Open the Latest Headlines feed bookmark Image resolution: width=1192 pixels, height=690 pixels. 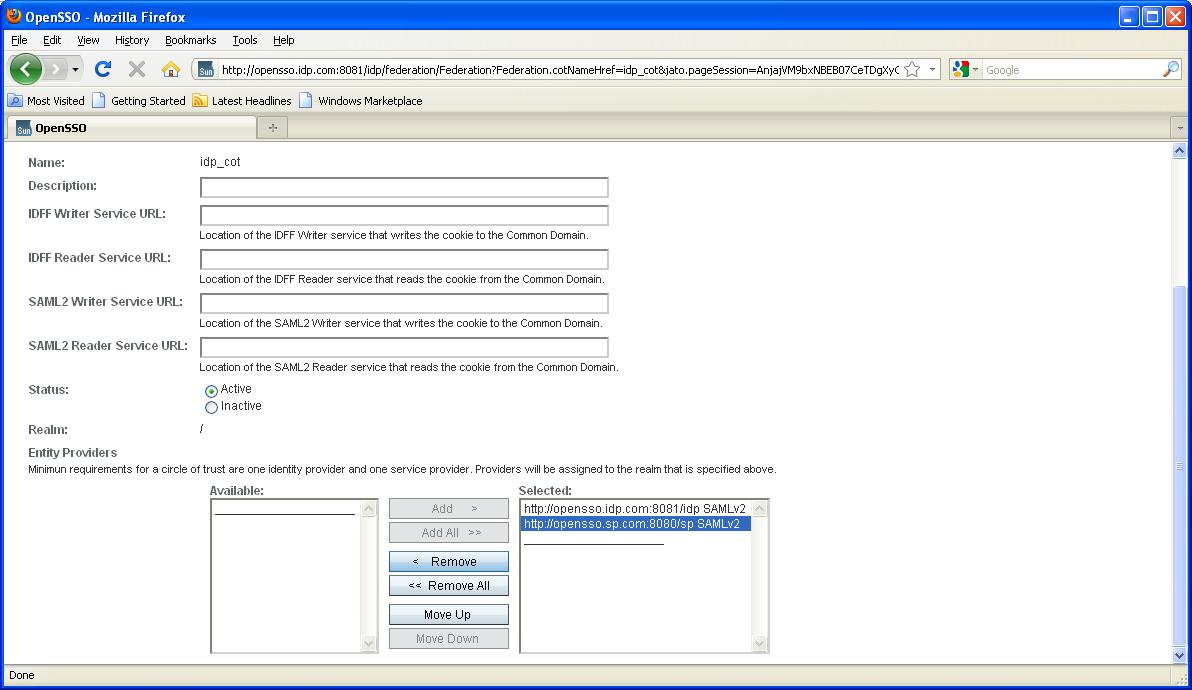(242, 101)
